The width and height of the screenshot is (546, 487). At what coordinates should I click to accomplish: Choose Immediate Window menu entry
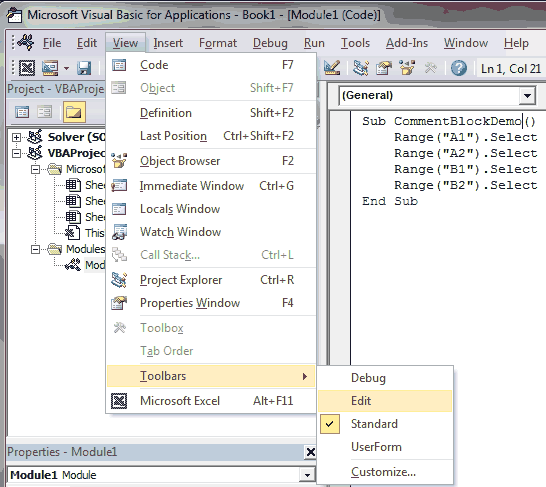(x=211, y=186)
